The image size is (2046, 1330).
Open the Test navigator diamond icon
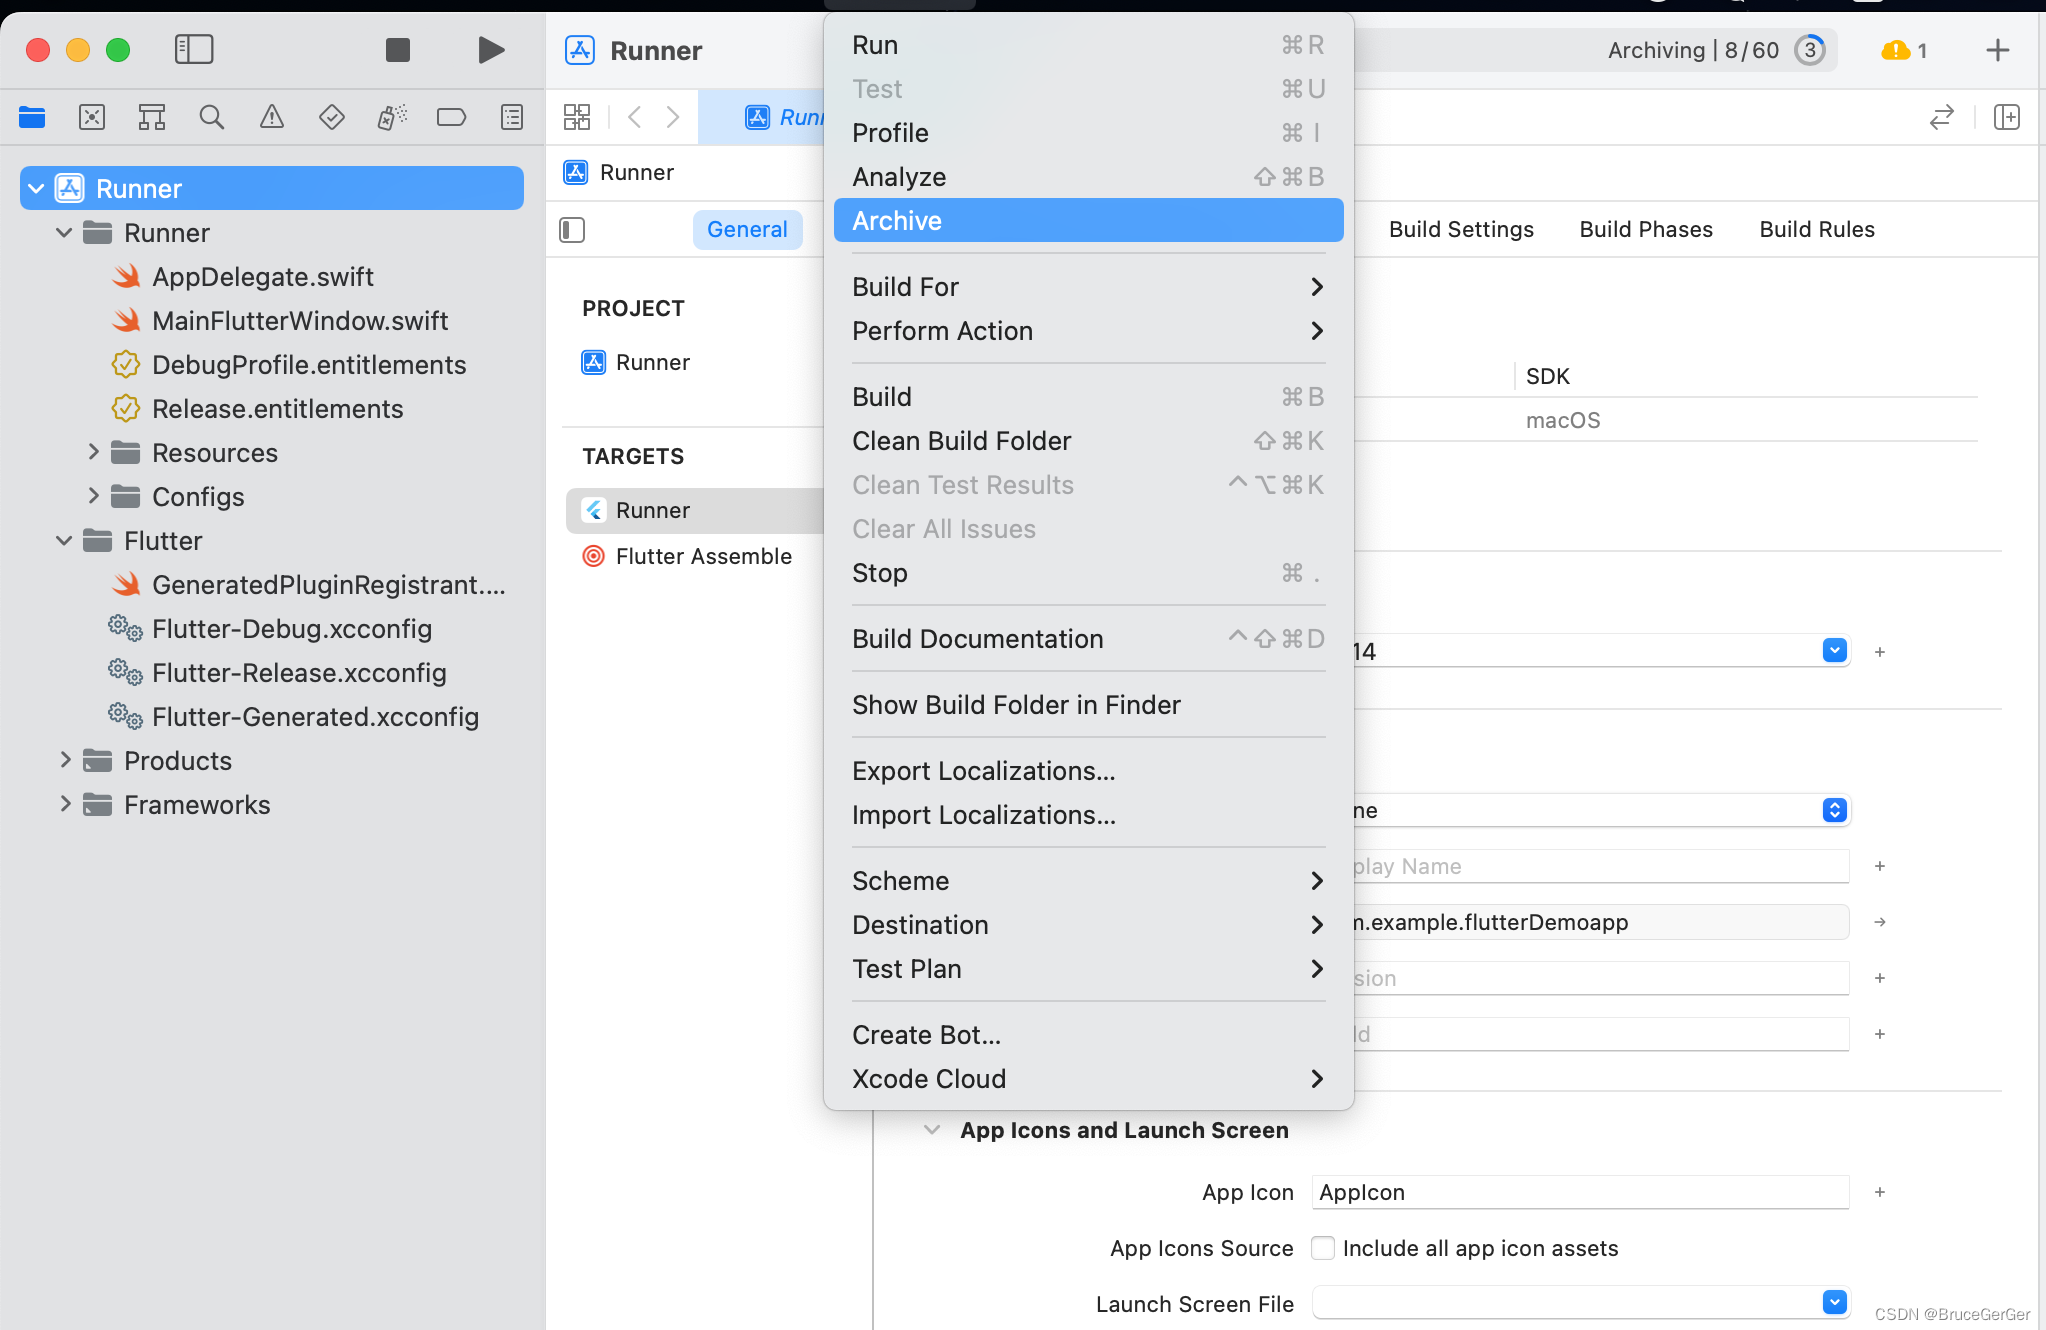(x=332, y=117)
